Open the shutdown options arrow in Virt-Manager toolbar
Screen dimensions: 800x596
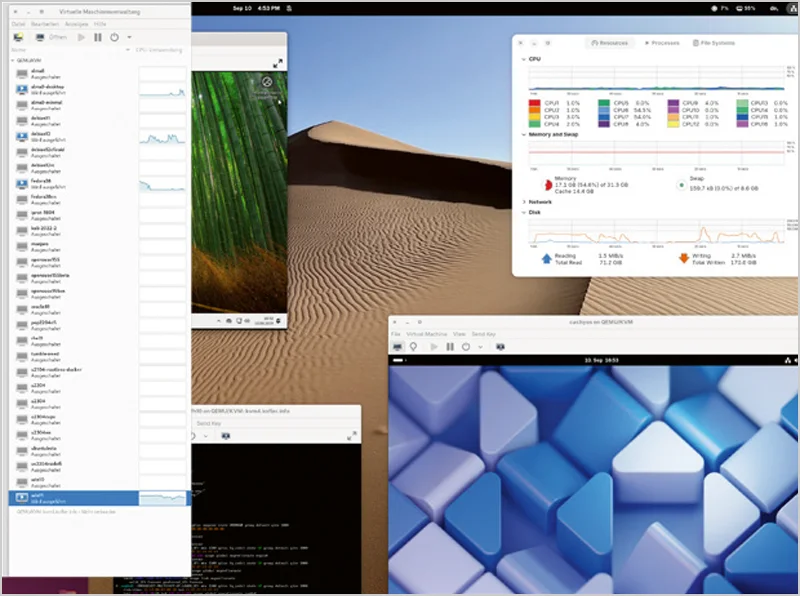129,37
